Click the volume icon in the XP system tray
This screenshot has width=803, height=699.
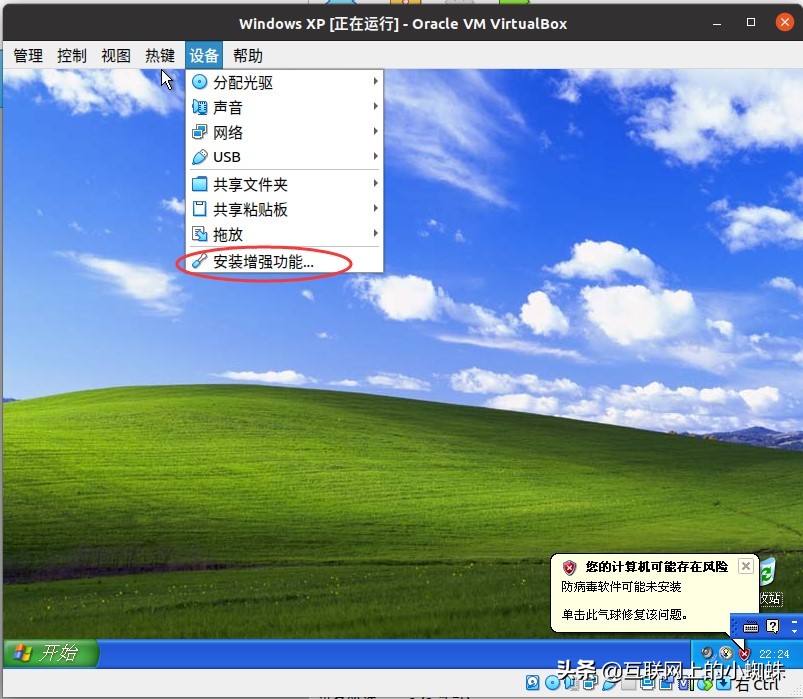707,653
